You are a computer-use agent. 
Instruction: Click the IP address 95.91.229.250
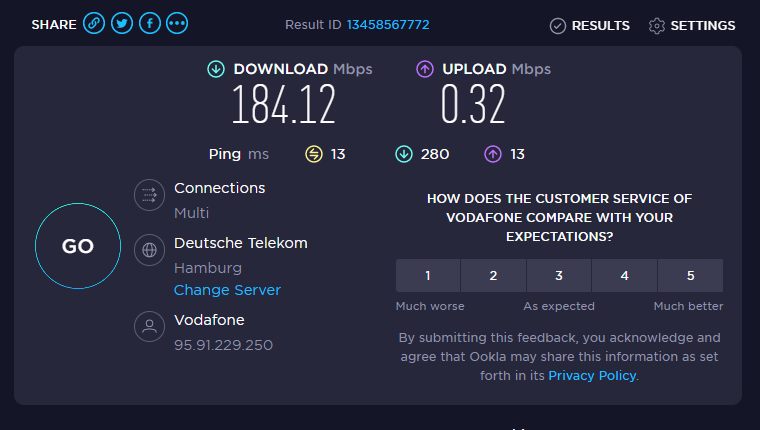(223, 345)
